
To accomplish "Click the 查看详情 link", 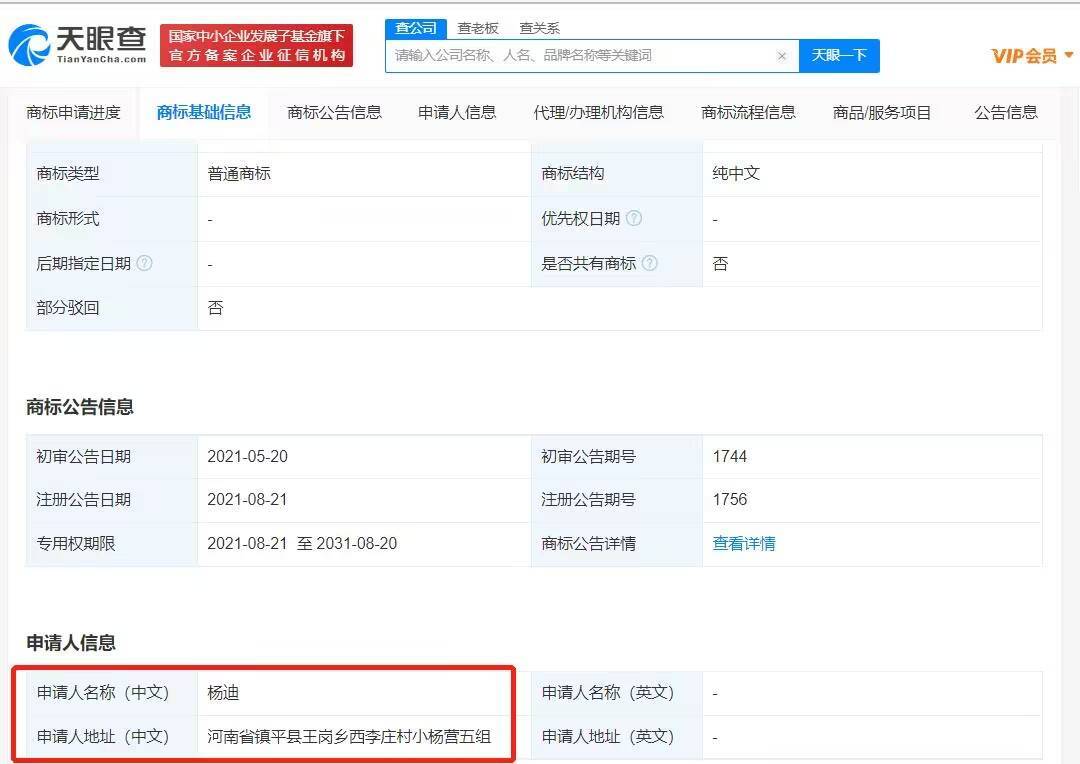I will tap(744, 544).
